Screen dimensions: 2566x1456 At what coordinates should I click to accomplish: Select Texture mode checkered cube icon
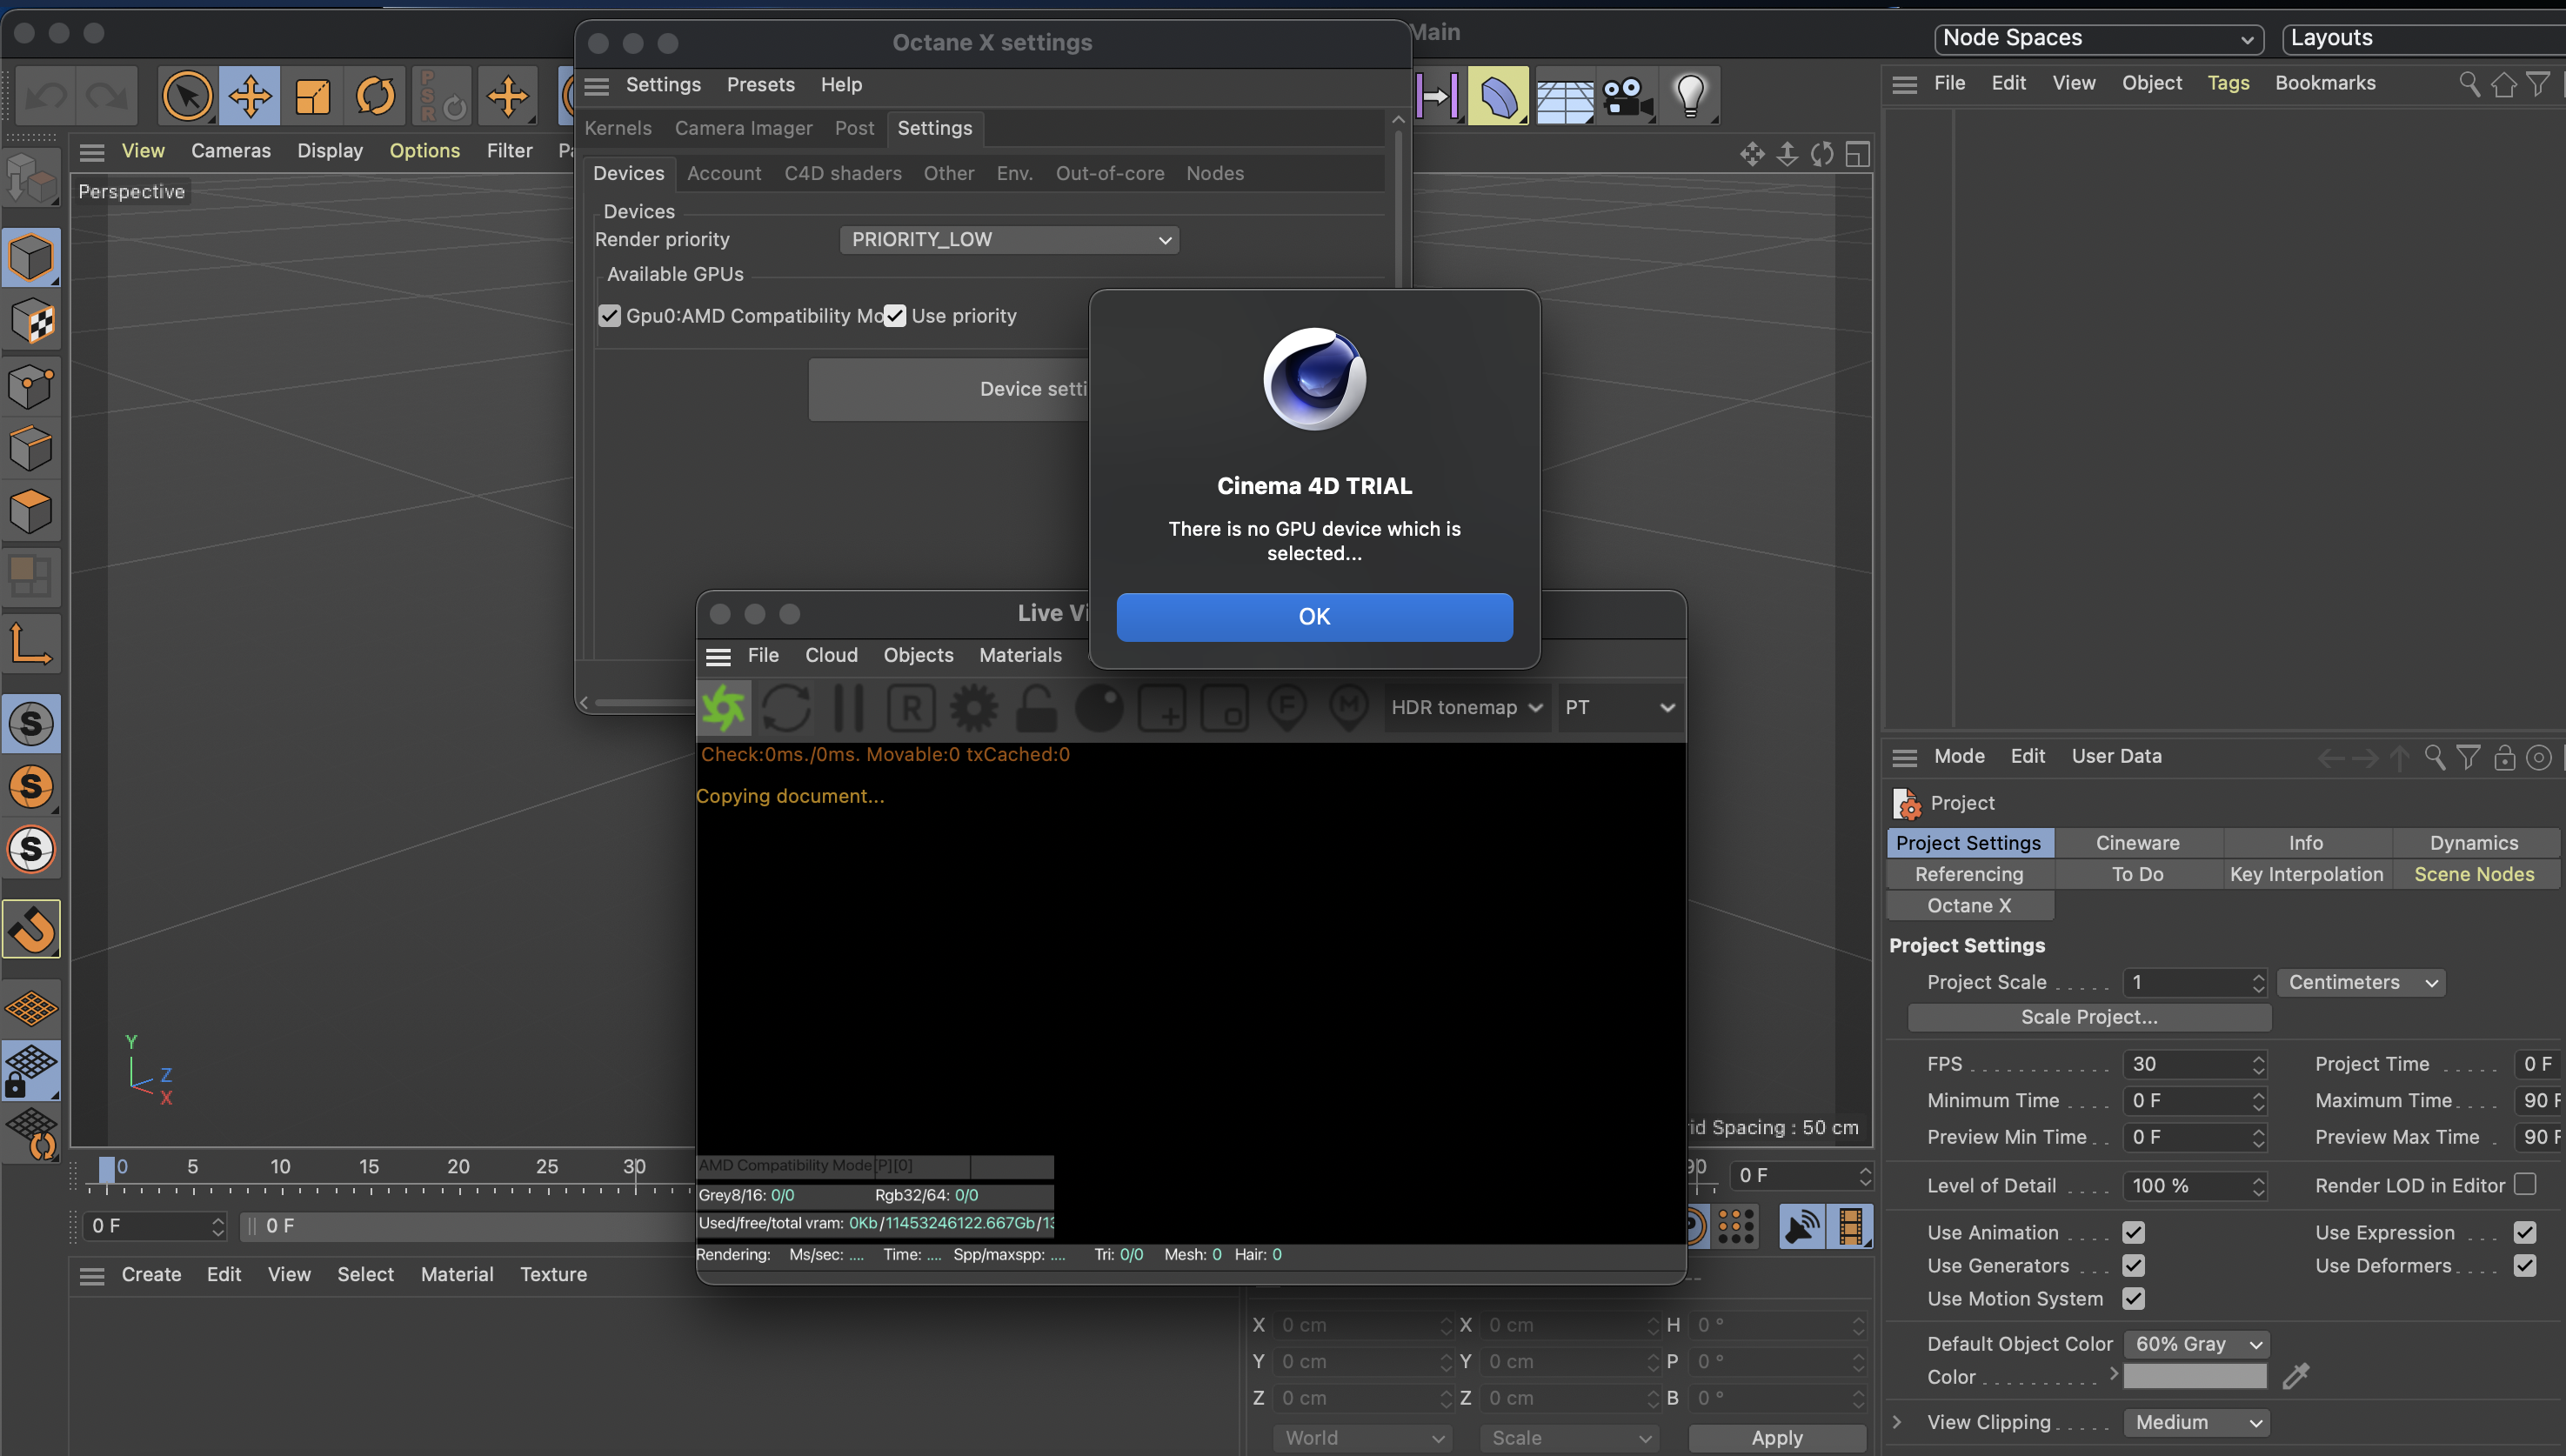pos(32,321)
